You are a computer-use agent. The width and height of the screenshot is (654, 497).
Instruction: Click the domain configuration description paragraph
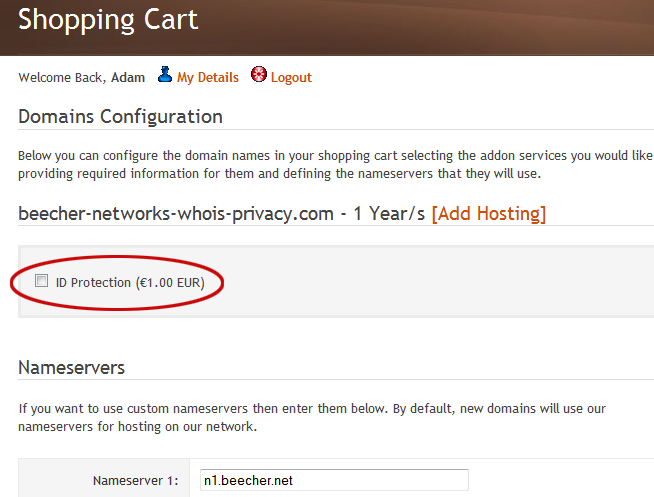coord(335,164)
